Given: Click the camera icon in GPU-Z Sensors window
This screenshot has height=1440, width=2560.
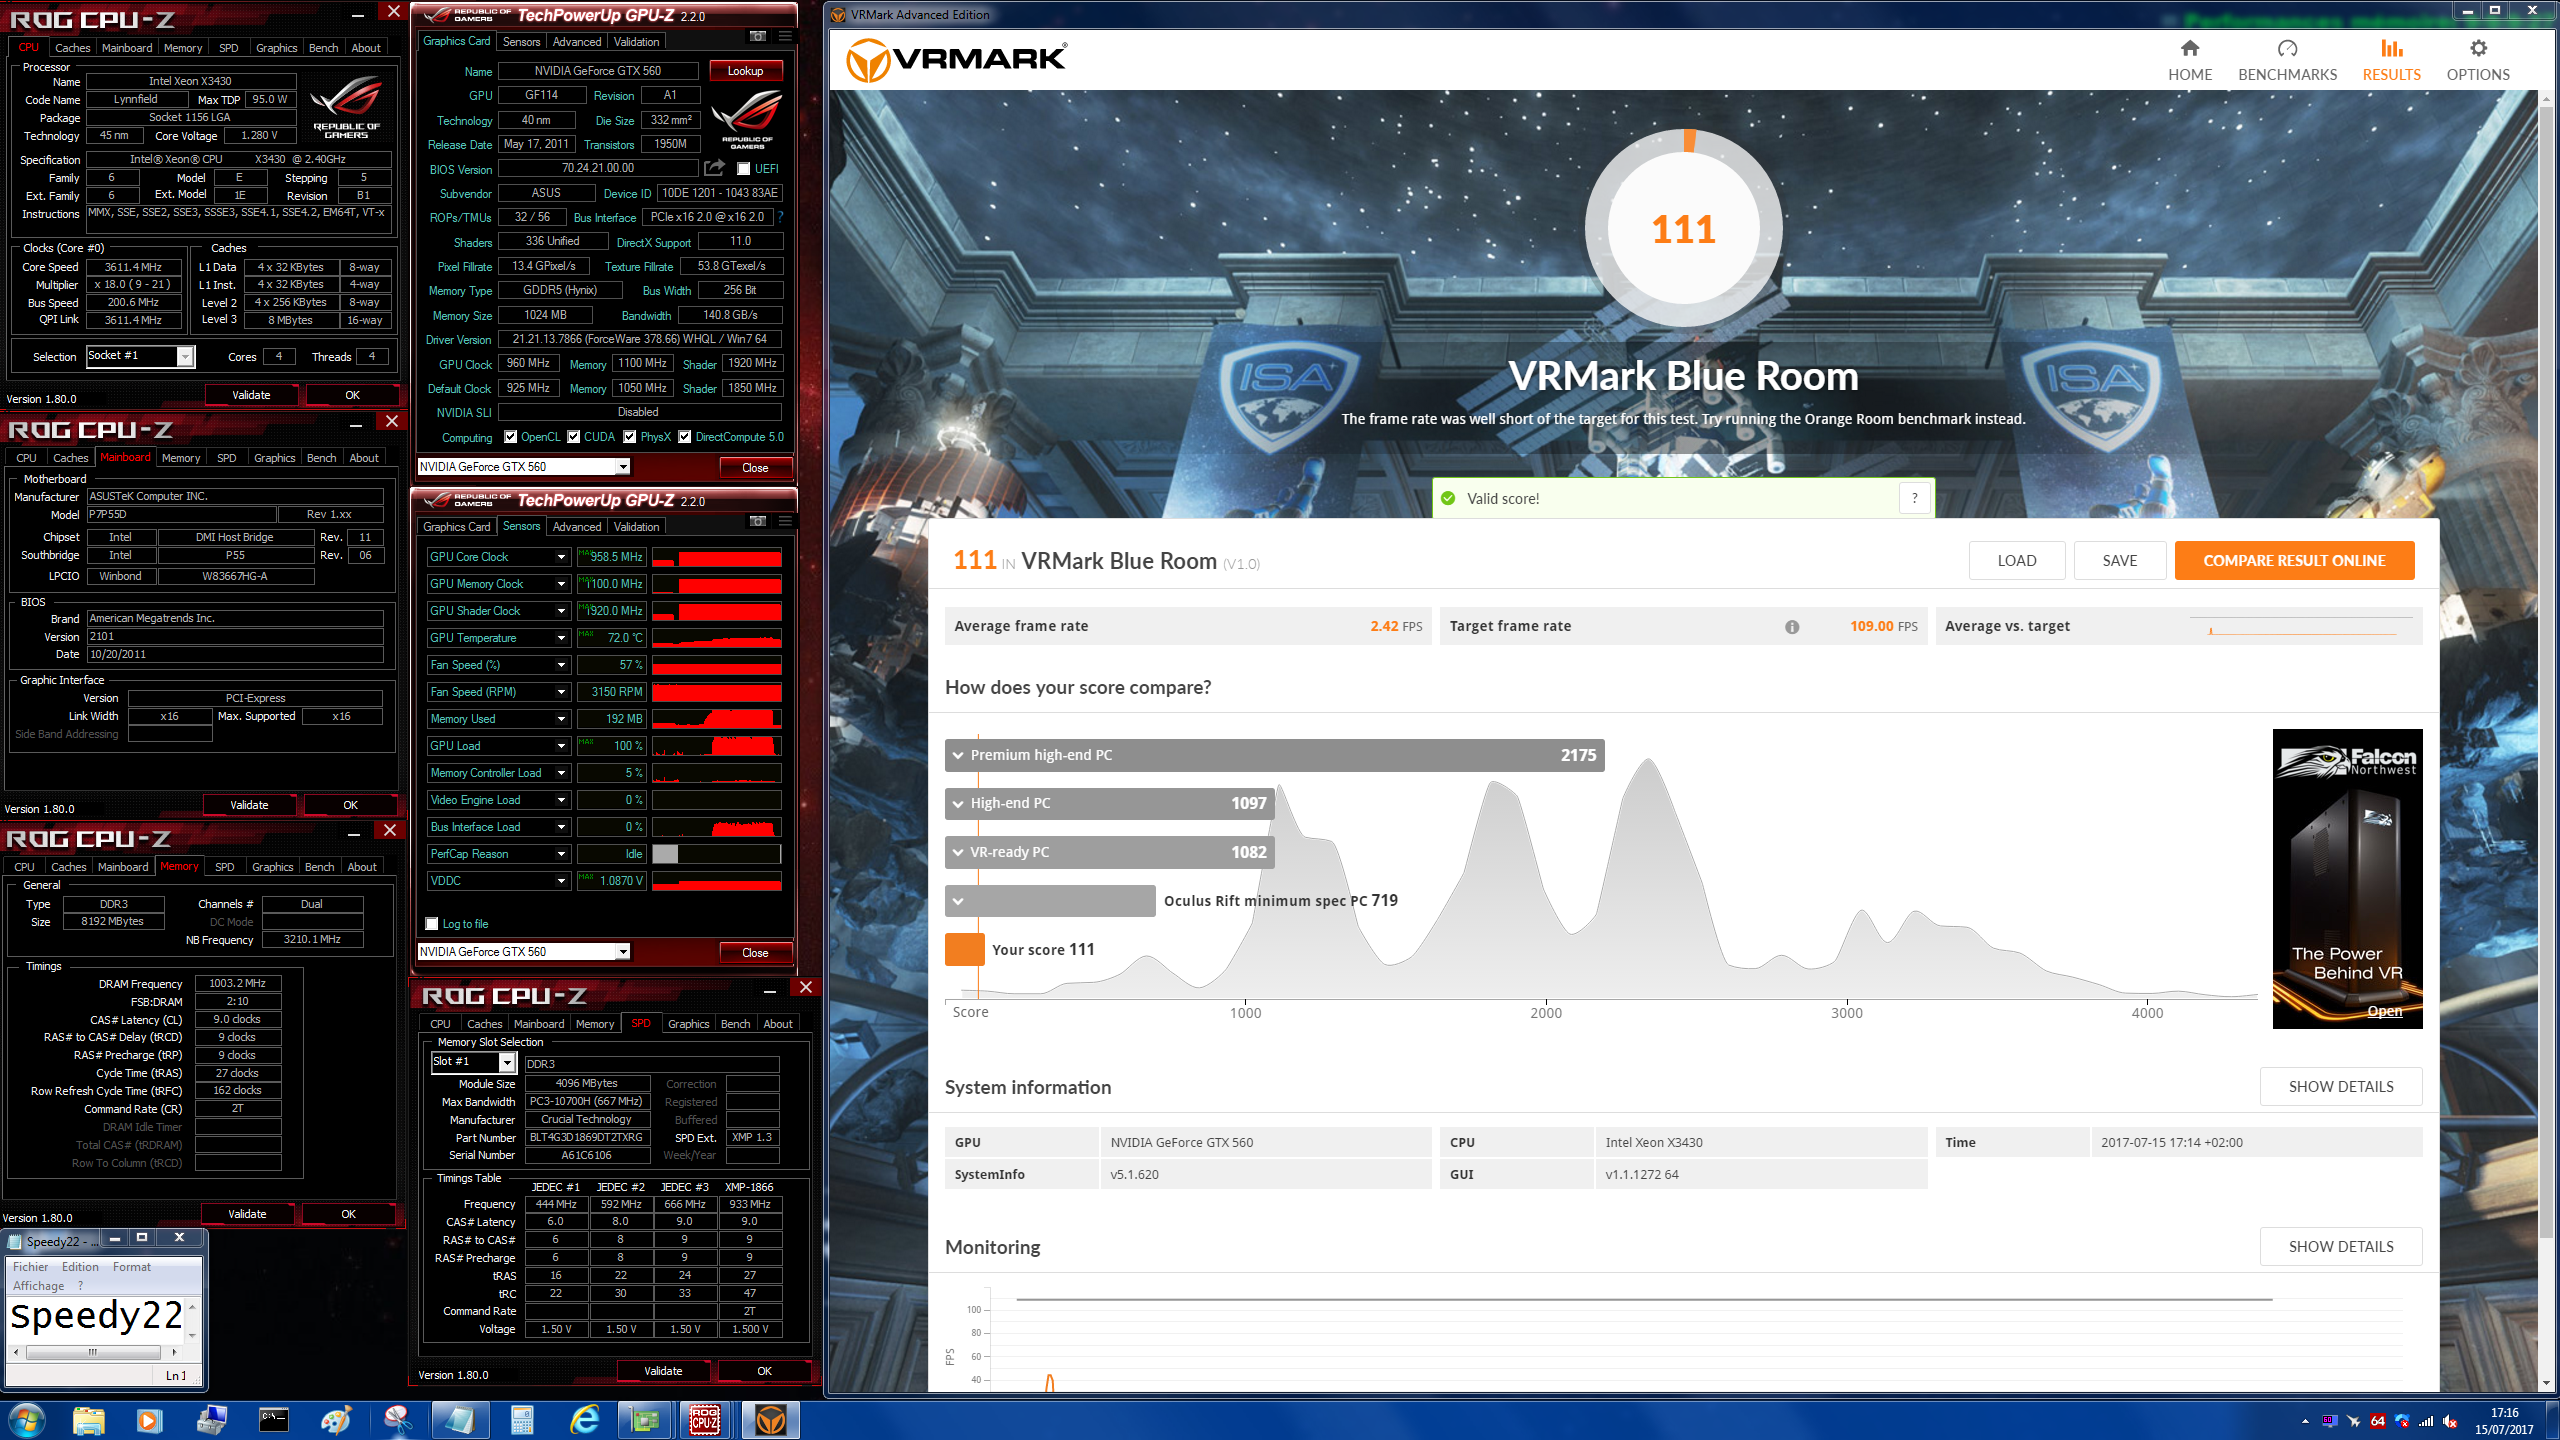Looking at the screenshot, I should [x=758, y=522].
